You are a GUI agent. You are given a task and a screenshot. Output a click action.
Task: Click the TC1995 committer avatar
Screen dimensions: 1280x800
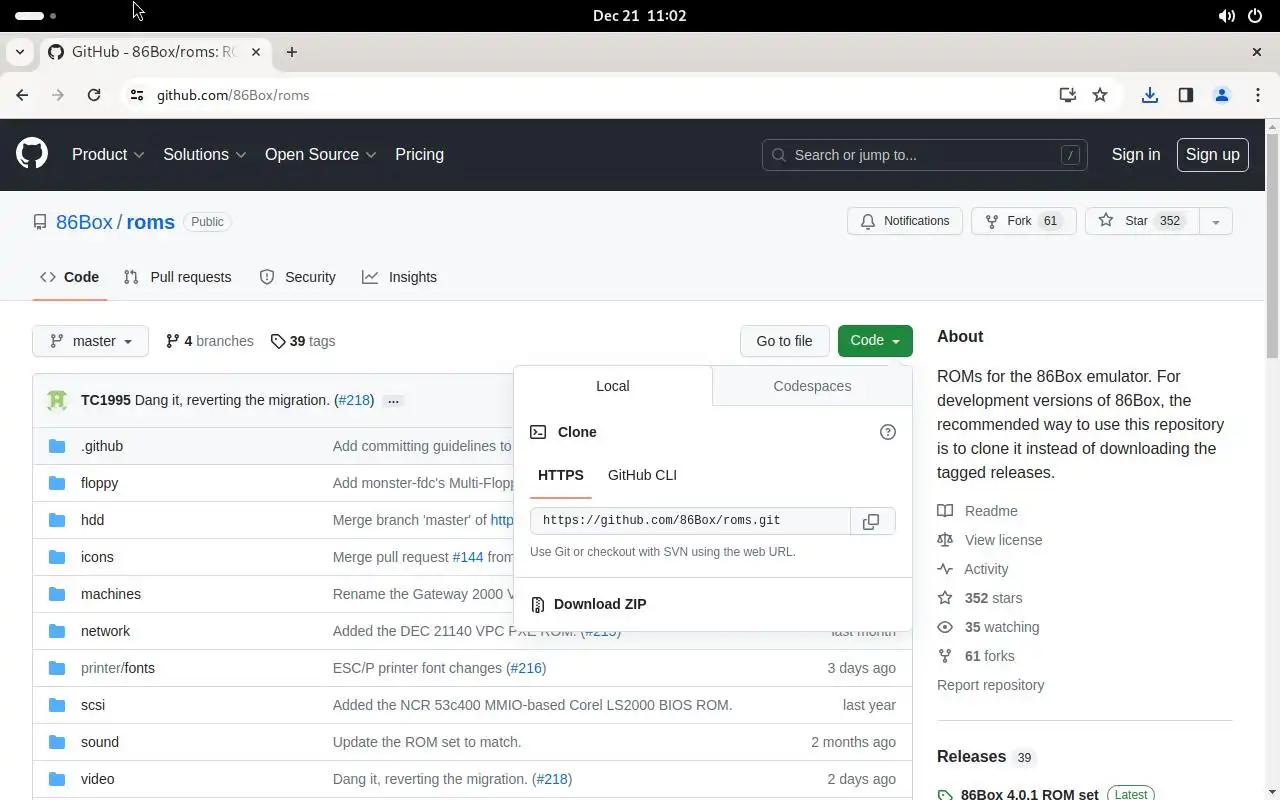[57, 400]
